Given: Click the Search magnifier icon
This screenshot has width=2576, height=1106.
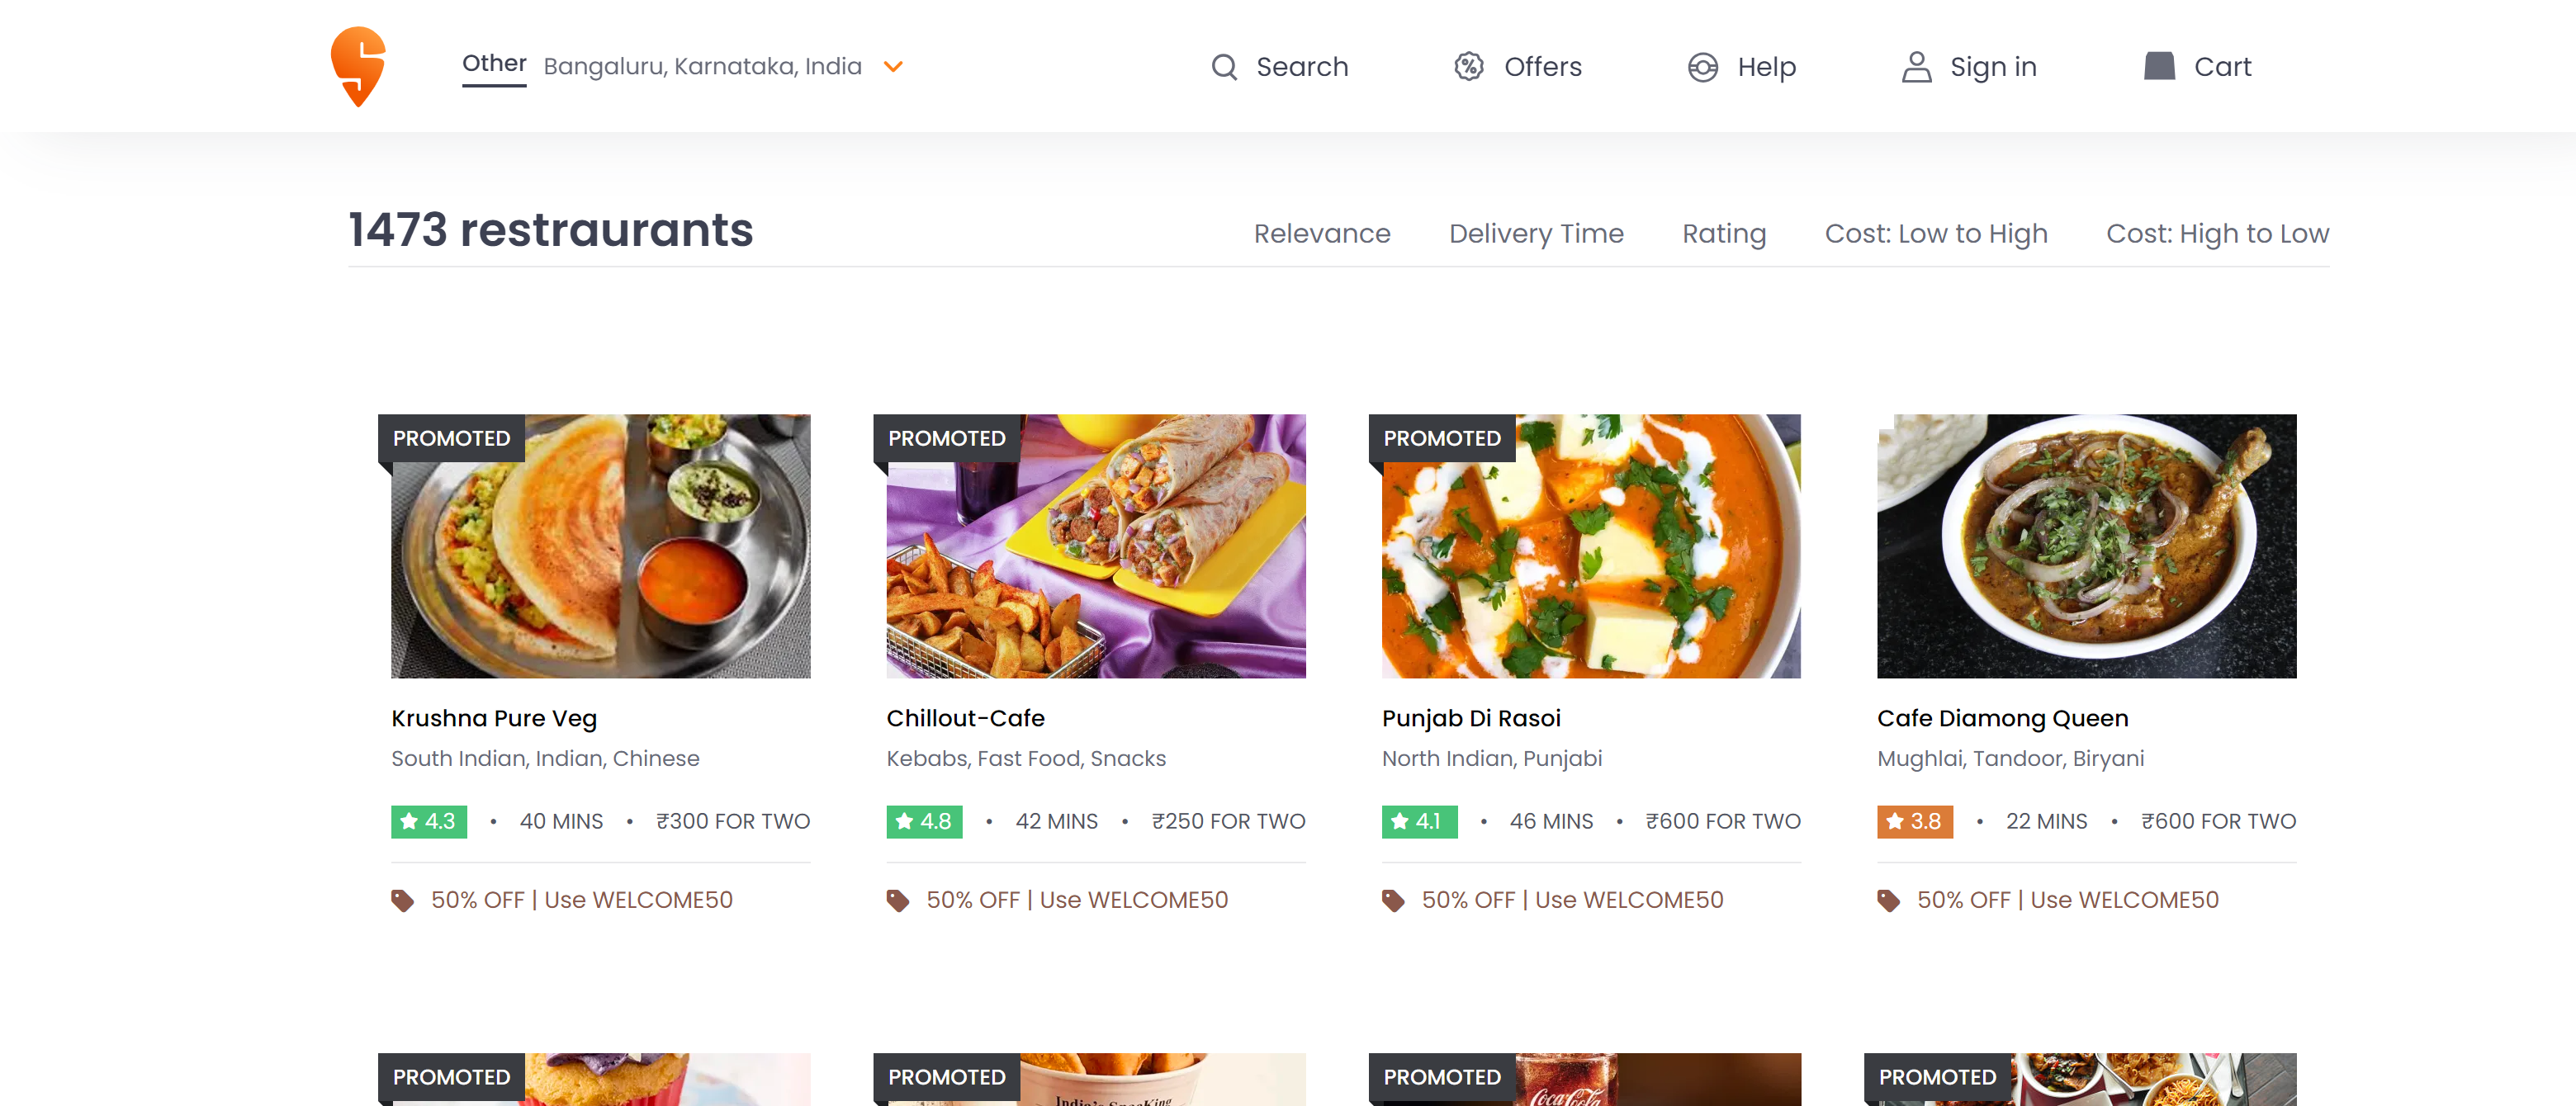Looking at the screenshot, I should point(1224,67).
